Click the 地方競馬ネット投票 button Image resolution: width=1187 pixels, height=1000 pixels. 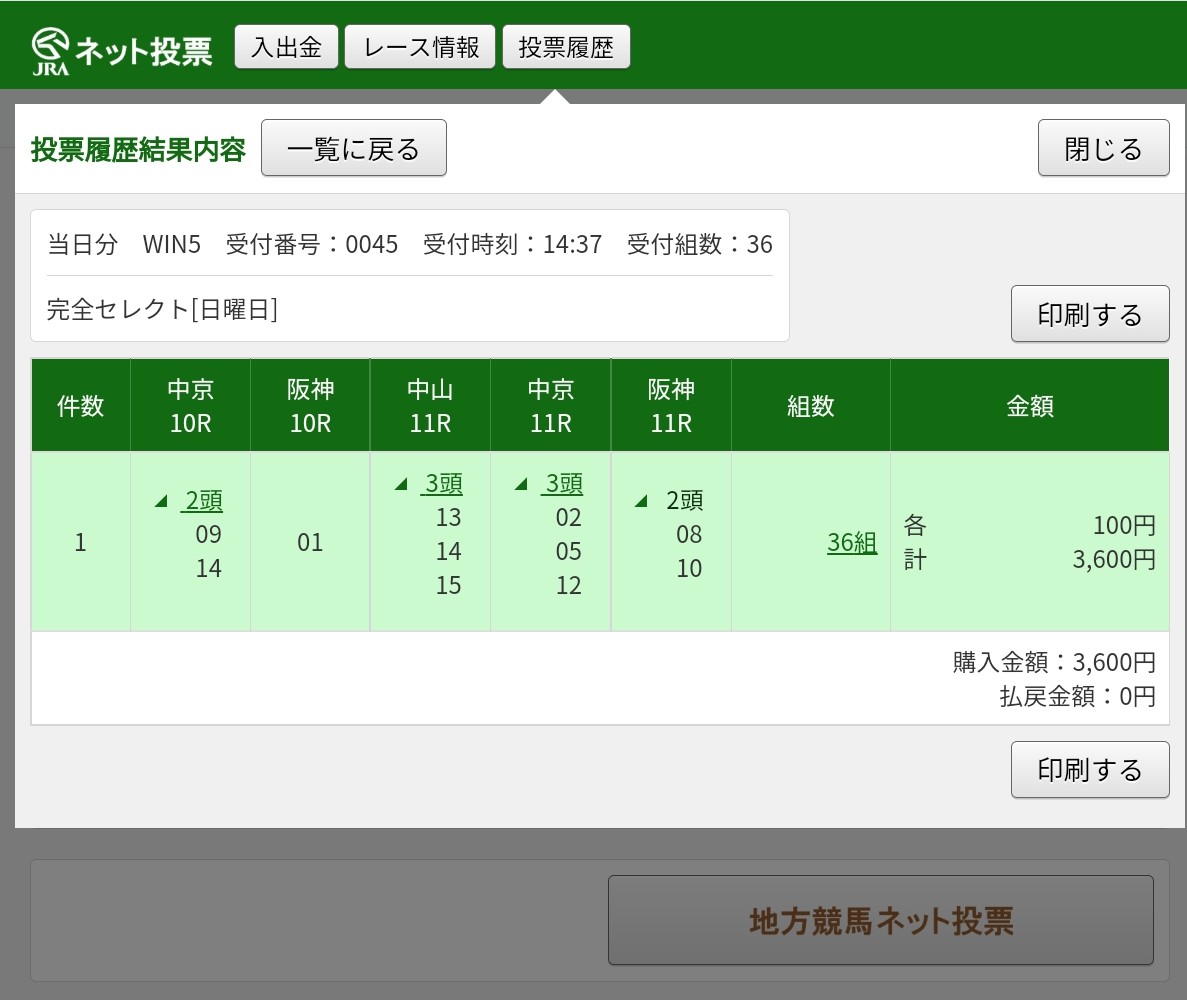click(881, 920)
